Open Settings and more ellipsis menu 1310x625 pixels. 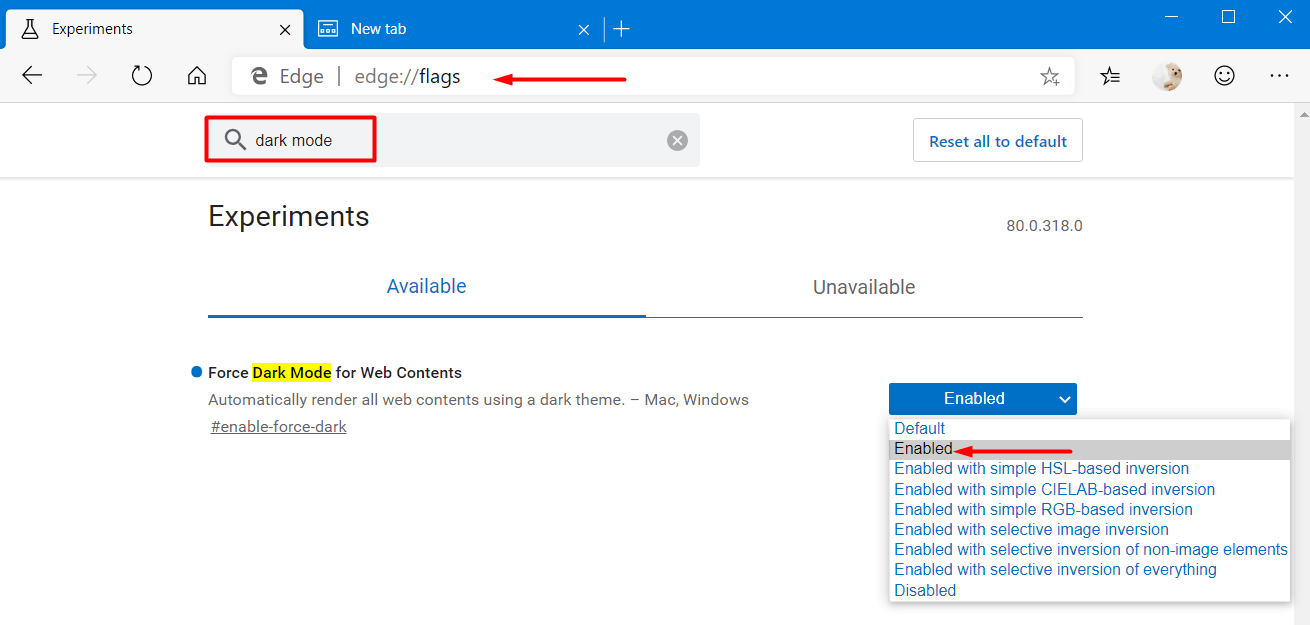pyautogui.click(x=1279, y=76)
